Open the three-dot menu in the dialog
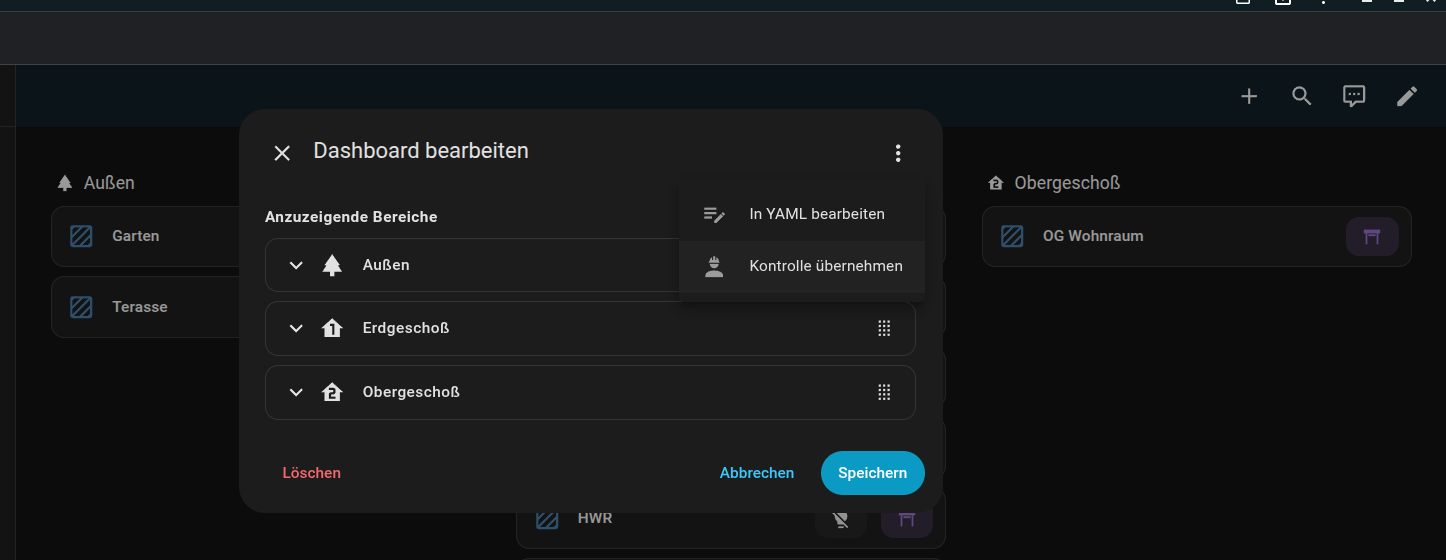 coord(898,153)
